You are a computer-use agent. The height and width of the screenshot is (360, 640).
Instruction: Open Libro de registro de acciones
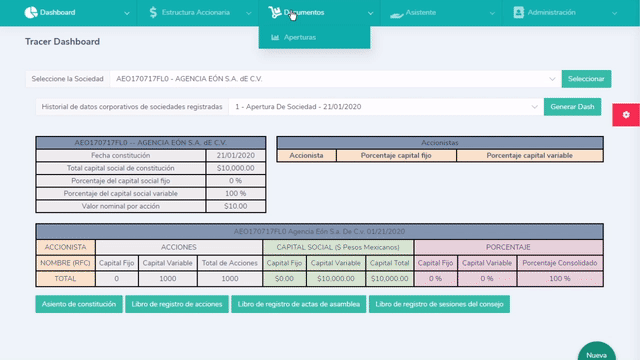pyautogui.click(x=177, y=304)
